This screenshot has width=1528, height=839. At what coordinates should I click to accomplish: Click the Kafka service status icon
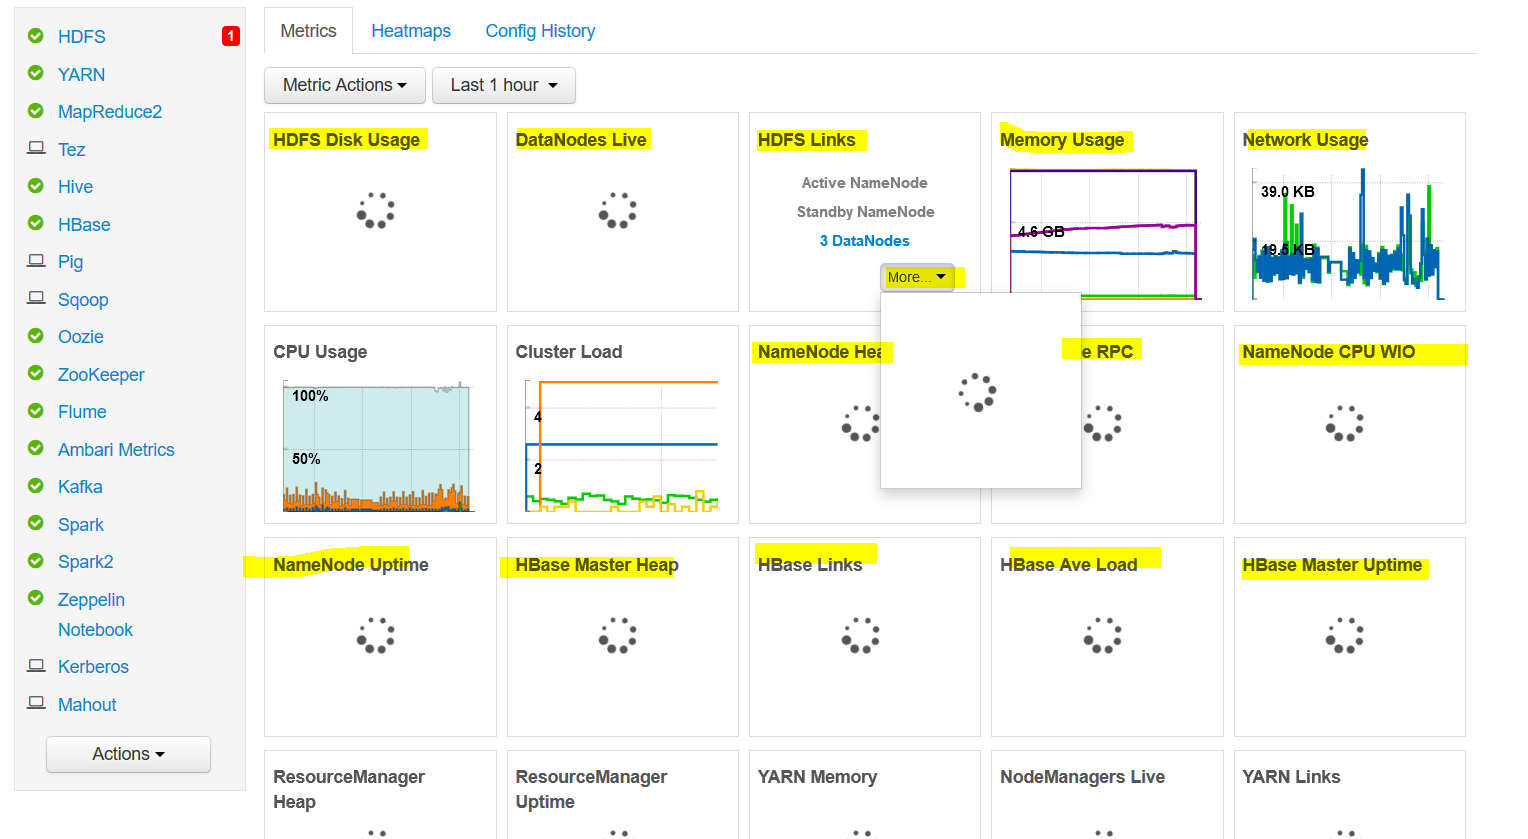pos(36,486)
